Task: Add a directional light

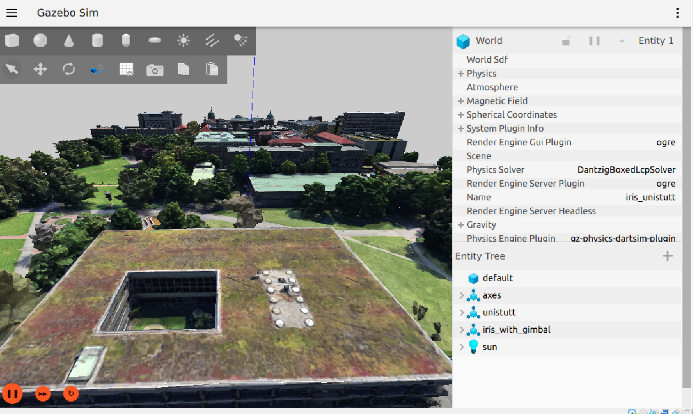Action: pyautogui.click(x=212, y=41)
